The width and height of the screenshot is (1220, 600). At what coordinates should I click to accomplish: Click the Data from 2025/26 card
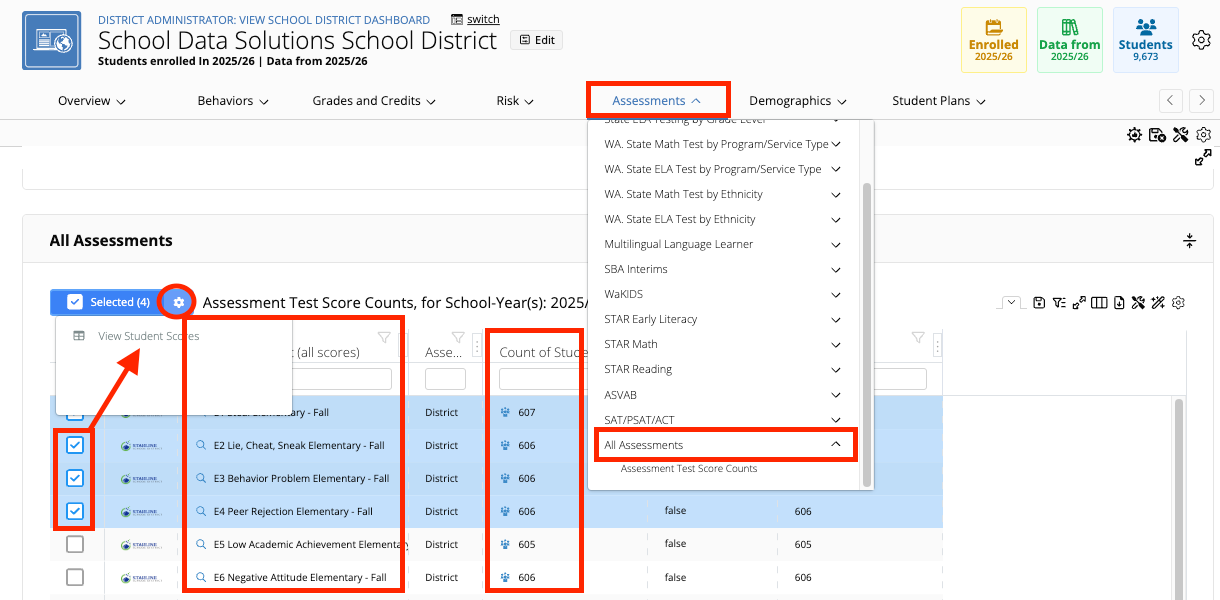point(1069,40)
